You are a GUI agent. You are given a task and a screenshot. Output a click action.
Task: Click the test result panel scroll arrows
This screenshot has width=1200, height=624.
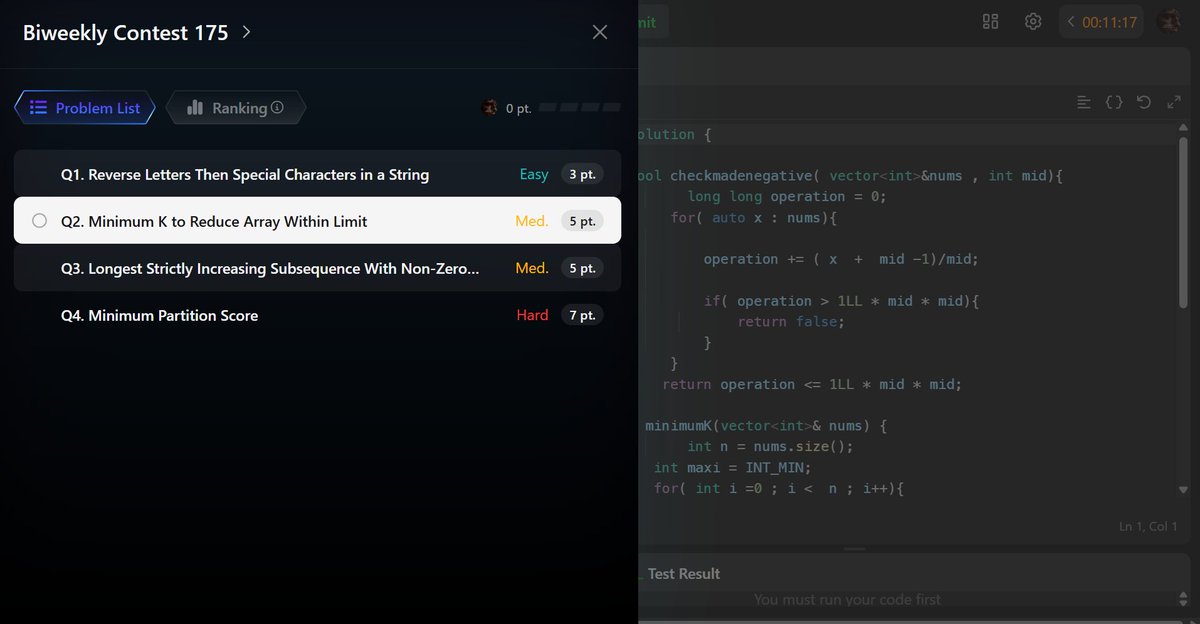click(1184, 599)
